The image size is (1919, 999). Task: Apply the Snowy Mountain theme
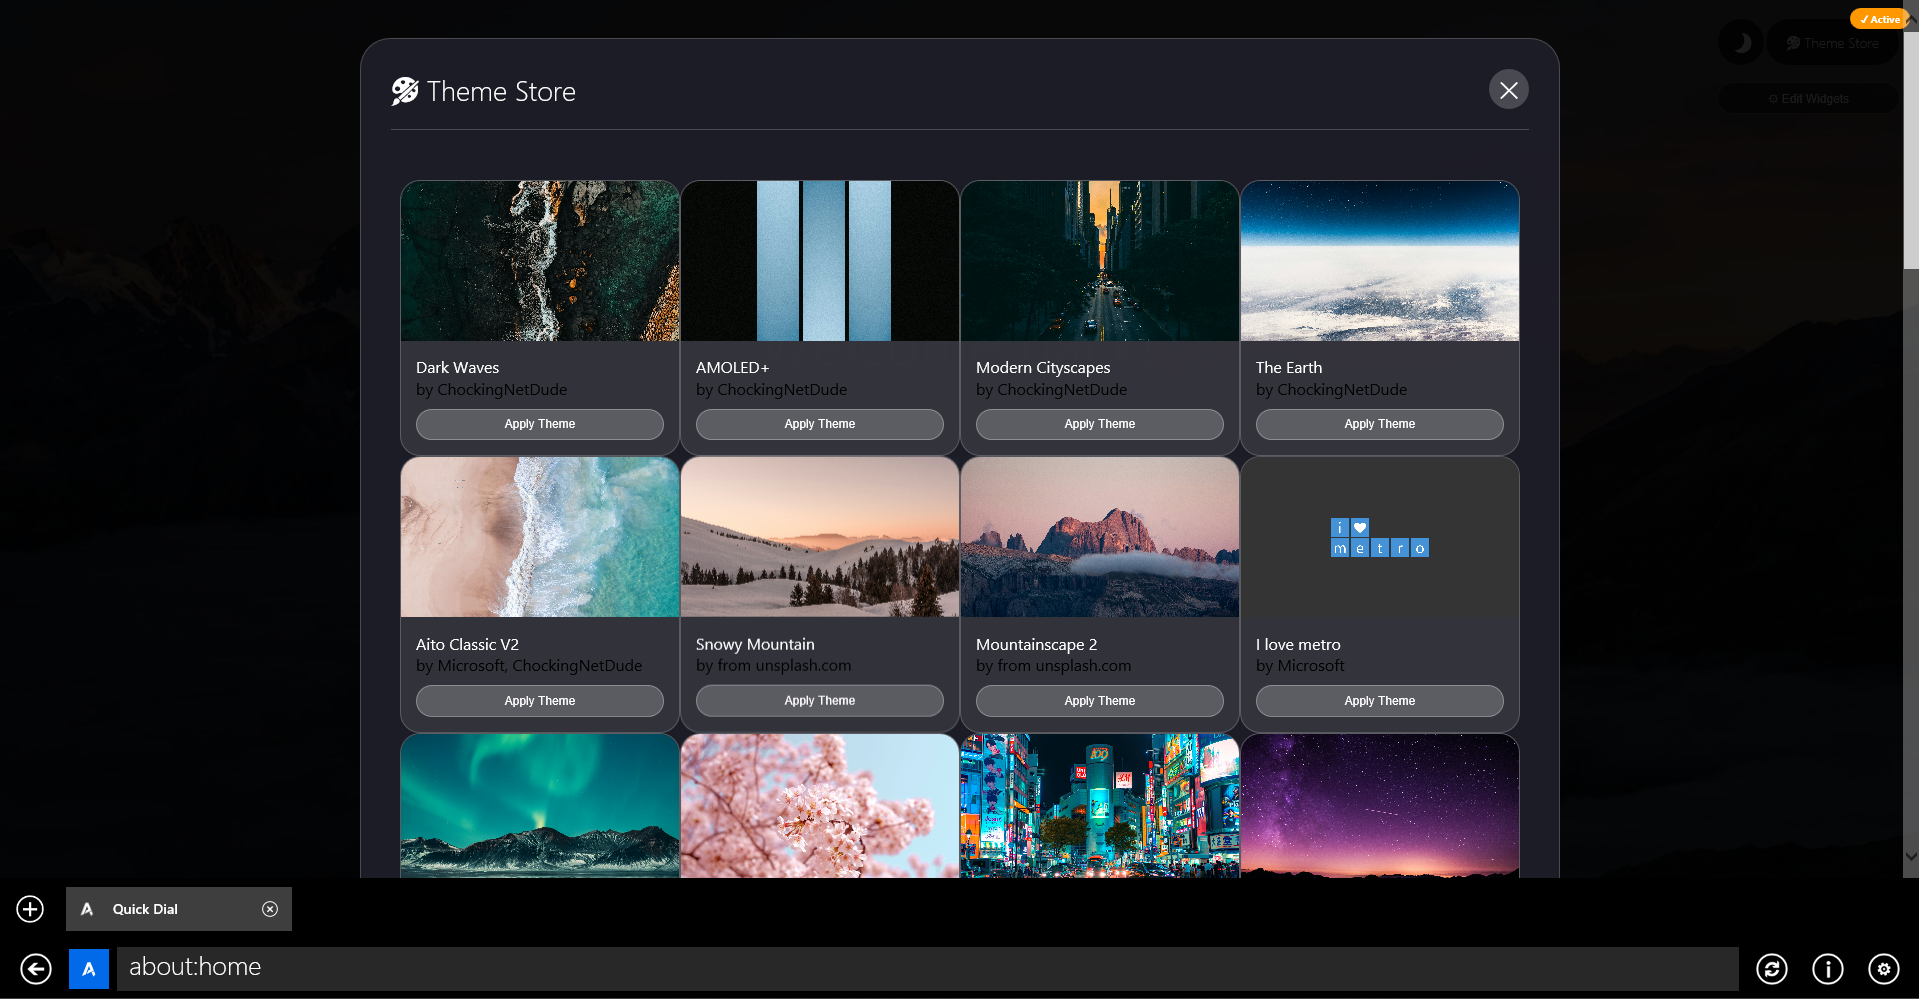click(x=819, y=701)
